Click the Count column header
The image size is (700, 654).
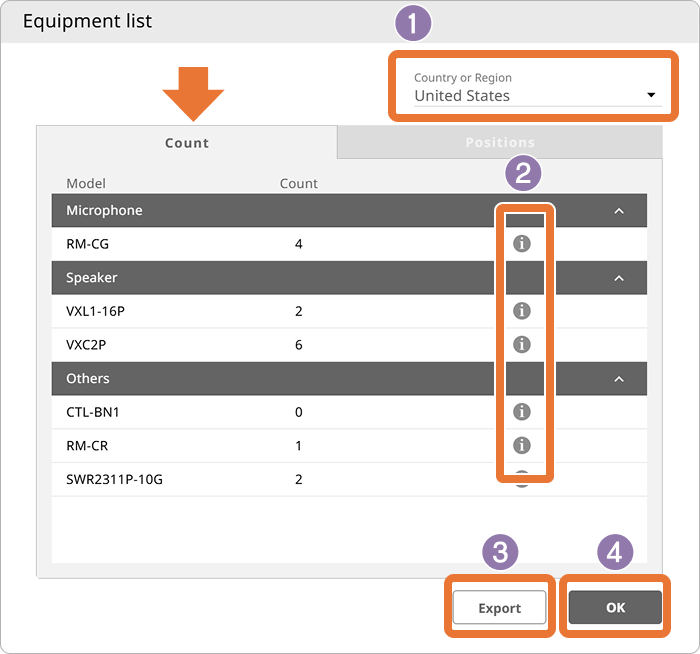(x=298, y=183)
